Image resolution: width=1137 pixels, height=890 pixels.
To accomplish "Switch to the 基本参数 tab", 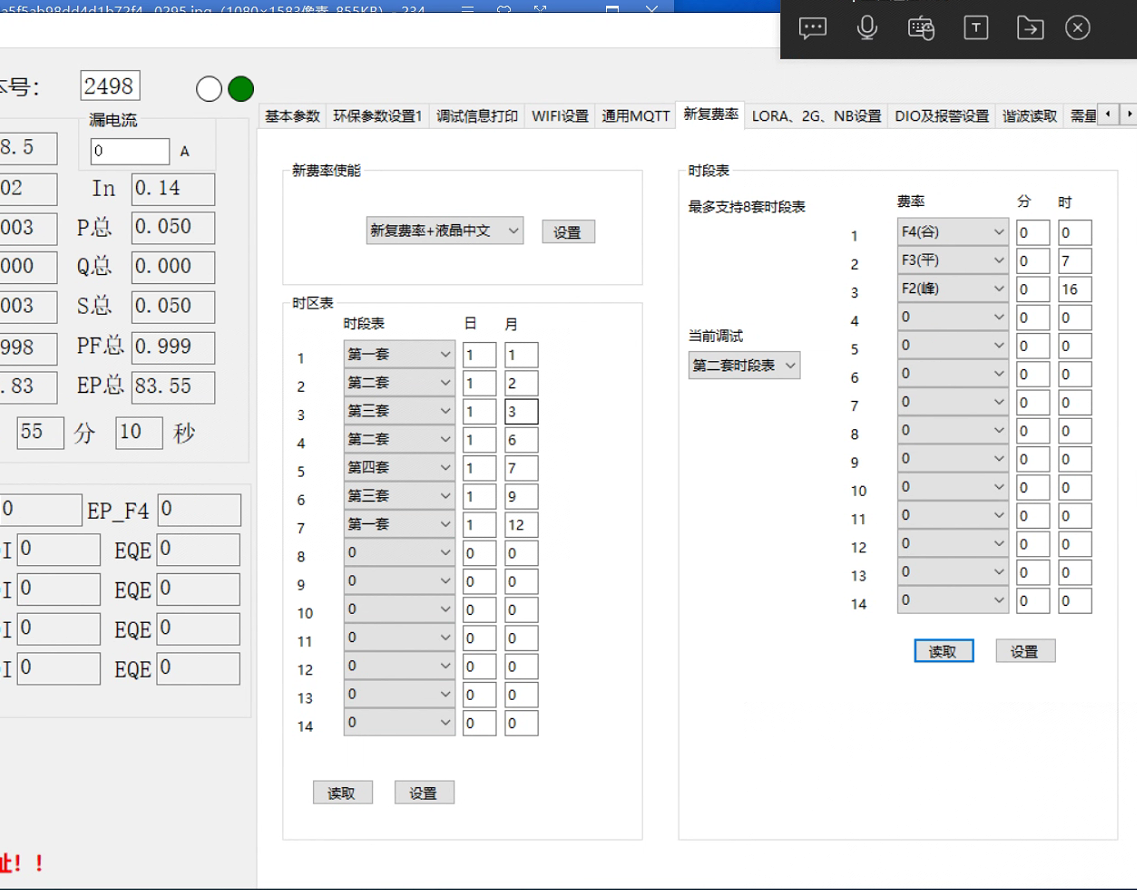I will point(292,116).
